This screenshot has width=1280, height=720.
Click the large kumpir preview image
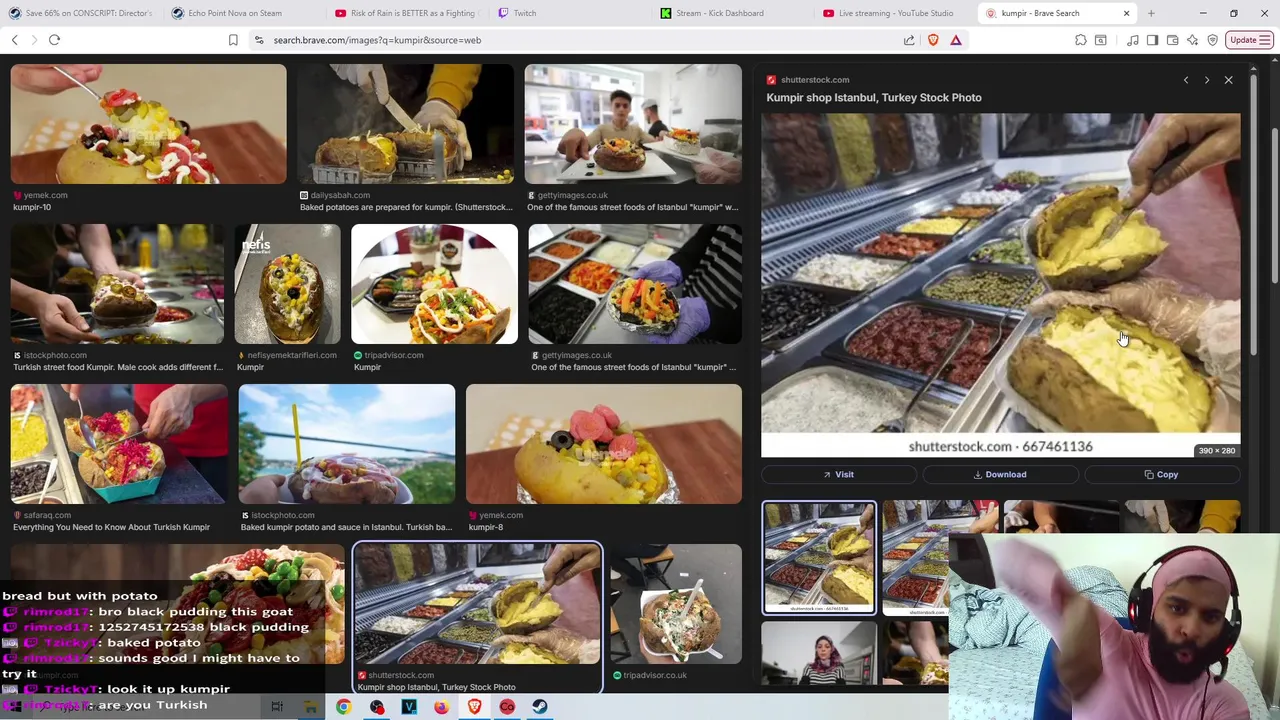pyautogui.click(x=1001, y=286)
